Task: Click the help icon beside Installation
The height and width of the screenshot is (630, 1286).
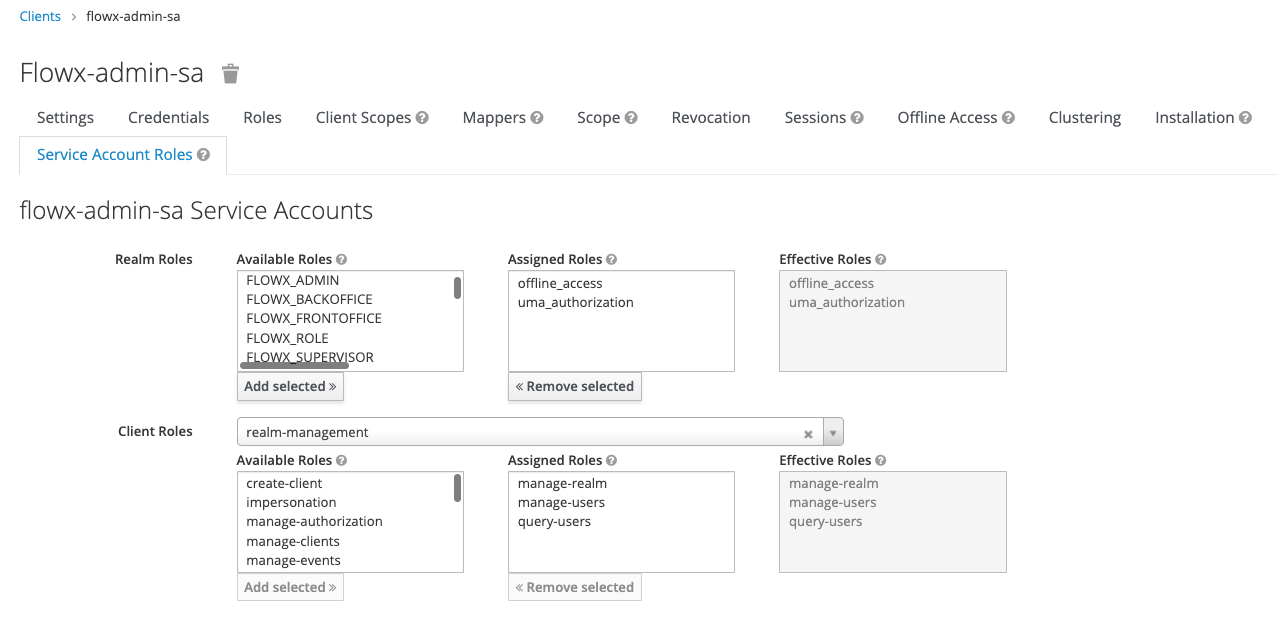Action: tap(1245, 117)
